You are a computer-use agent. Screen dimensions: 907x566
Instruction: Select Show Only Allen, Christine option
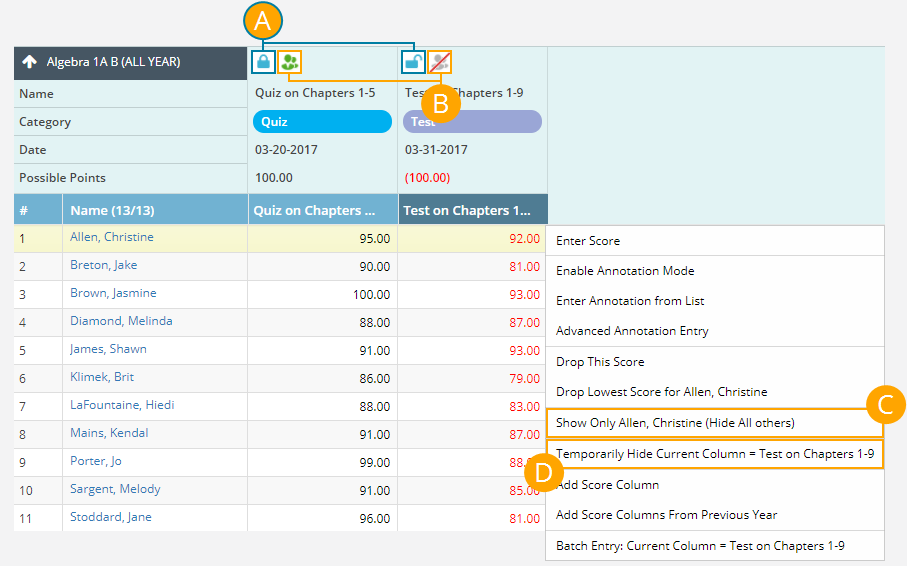pos(715,423)
